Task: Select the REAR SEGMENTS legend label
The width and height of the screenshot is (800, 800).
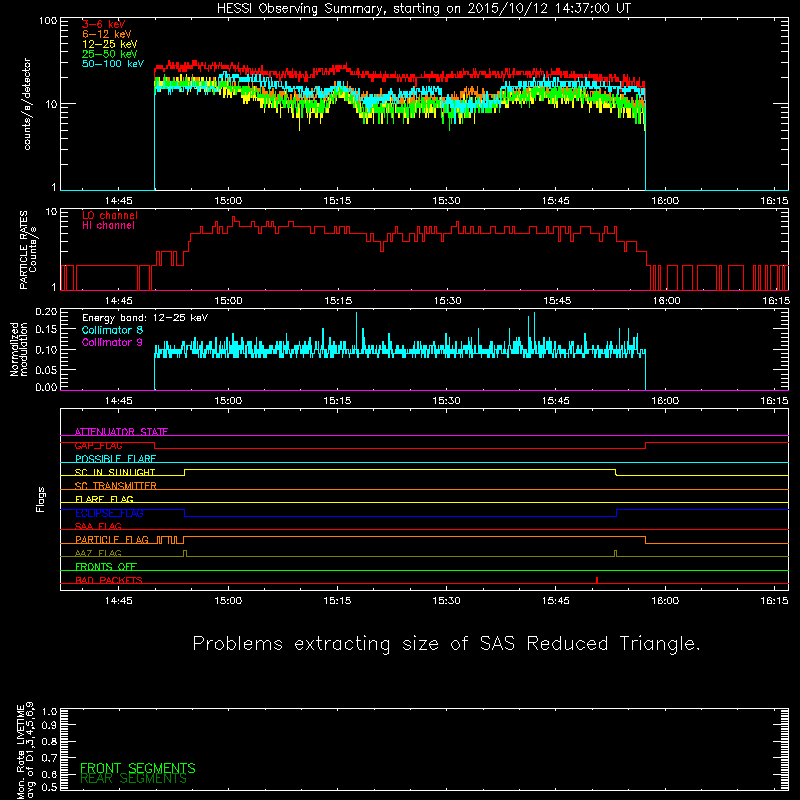Action: (134, 779)
